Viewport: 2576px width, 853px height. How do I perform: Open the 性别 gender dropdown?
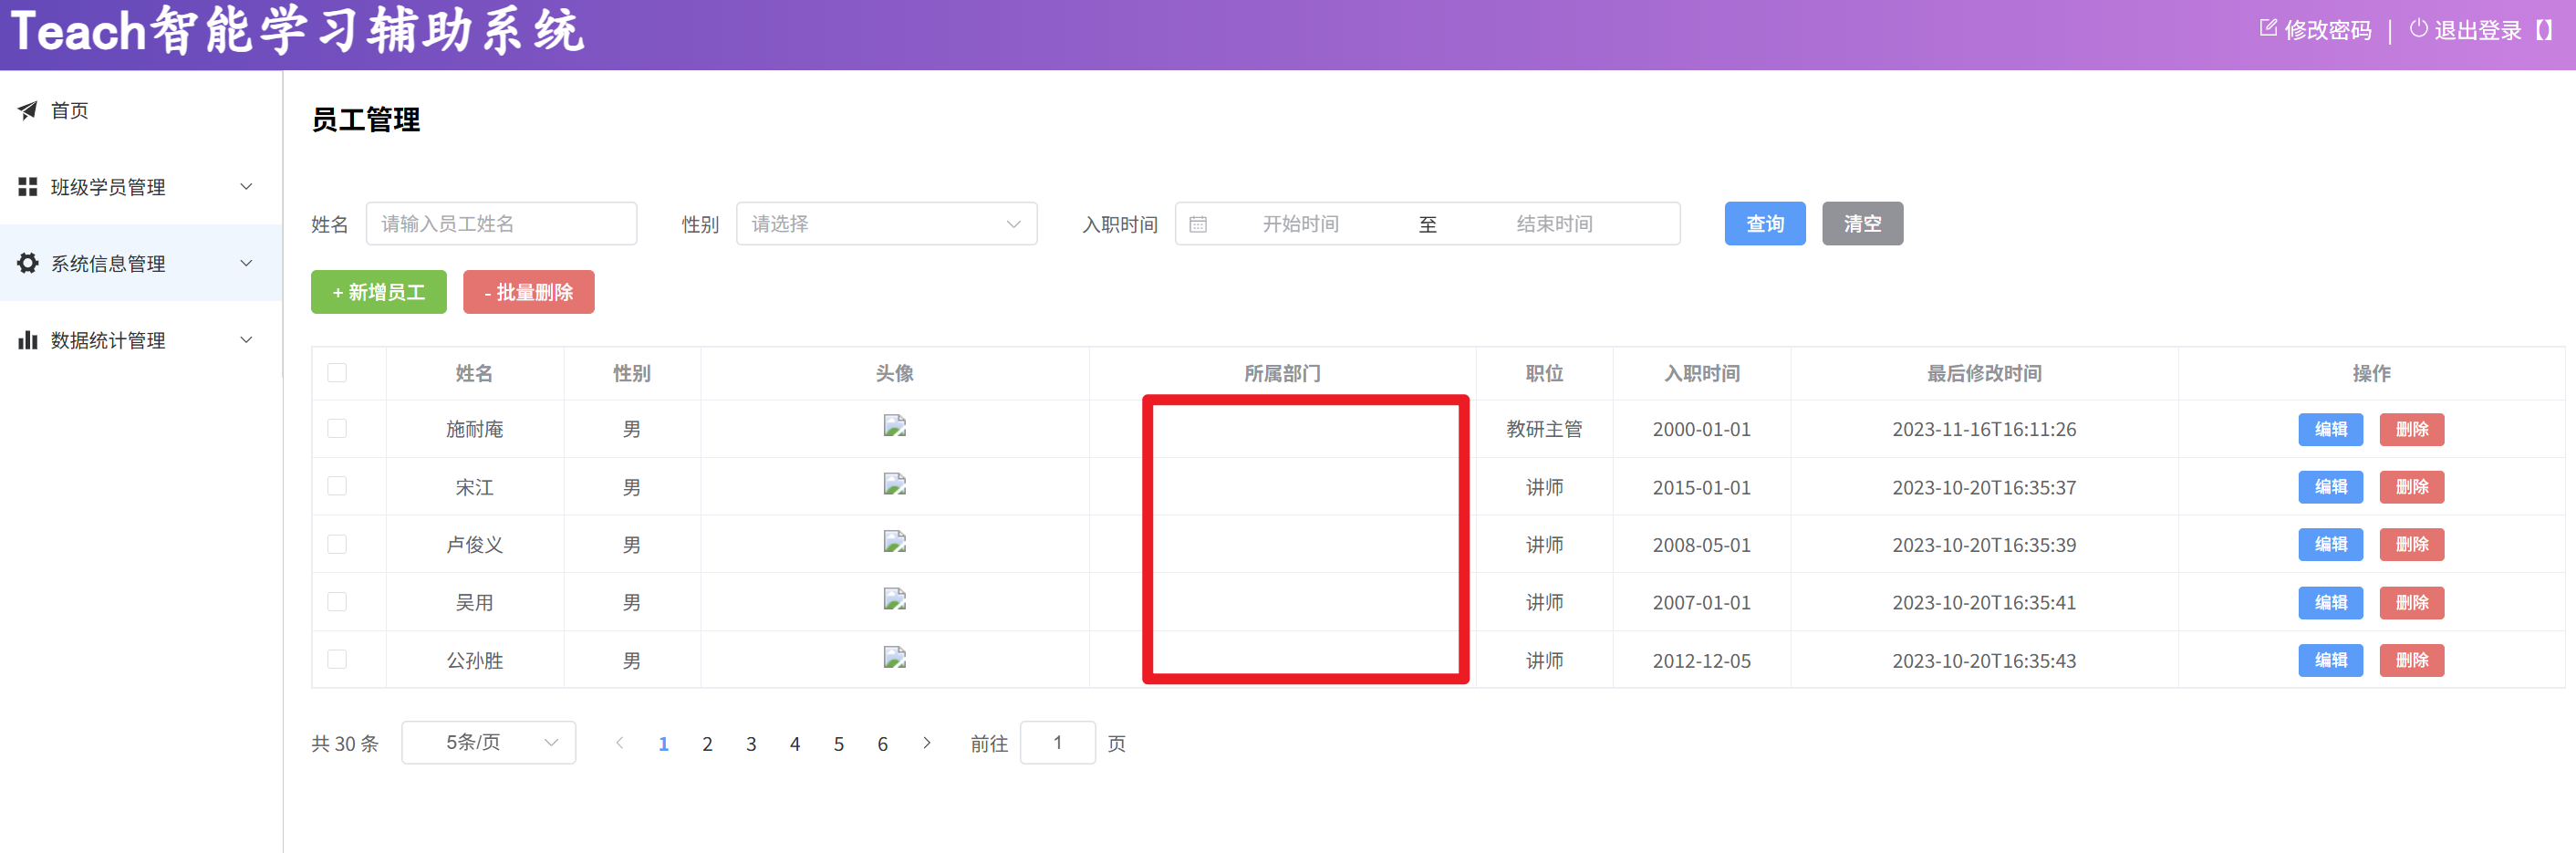[x=886, y=224]
